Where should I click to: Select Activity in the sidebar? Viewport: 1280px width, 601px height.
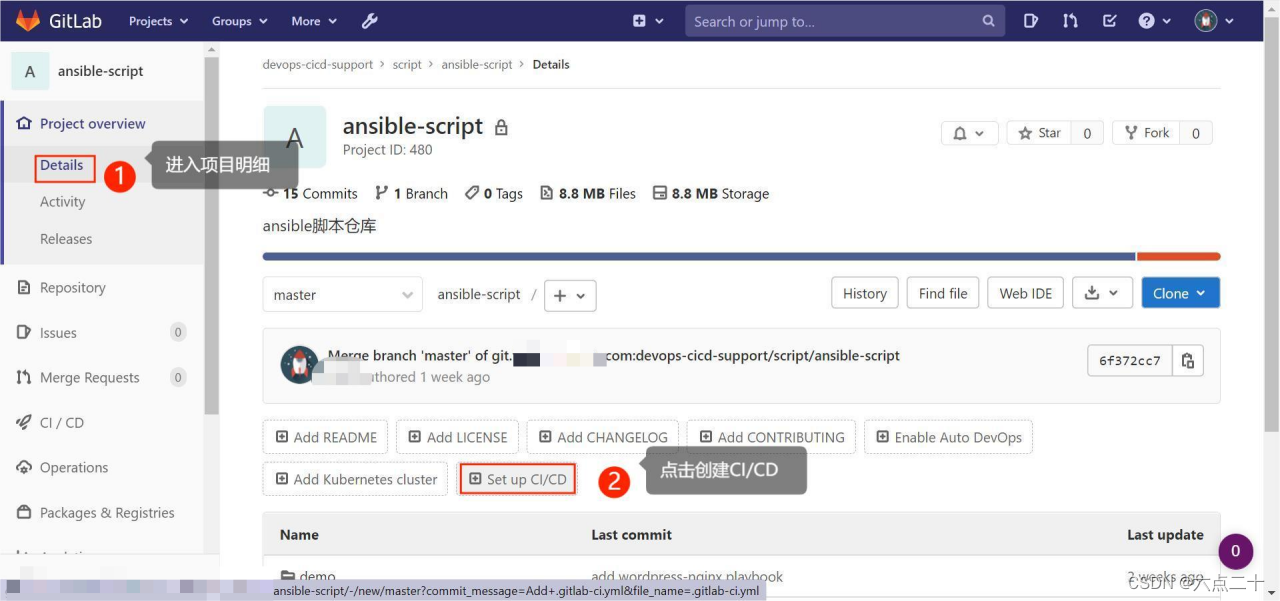[x=63, y=202]
